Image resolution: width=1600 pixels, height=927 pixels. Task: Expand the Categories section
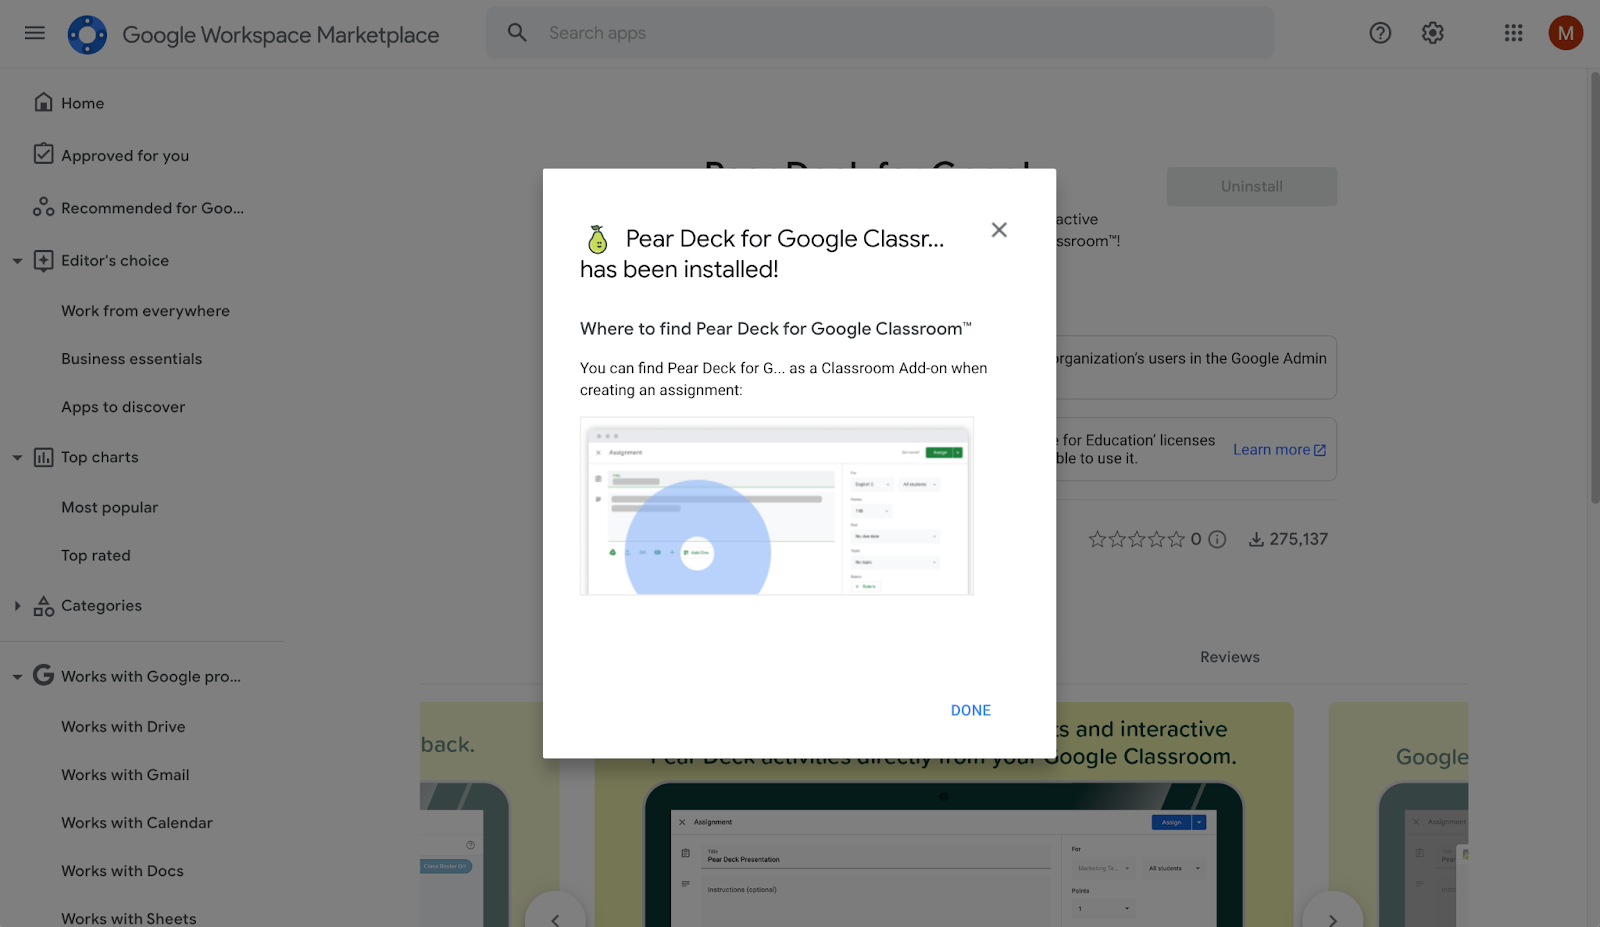coord(16,605)
